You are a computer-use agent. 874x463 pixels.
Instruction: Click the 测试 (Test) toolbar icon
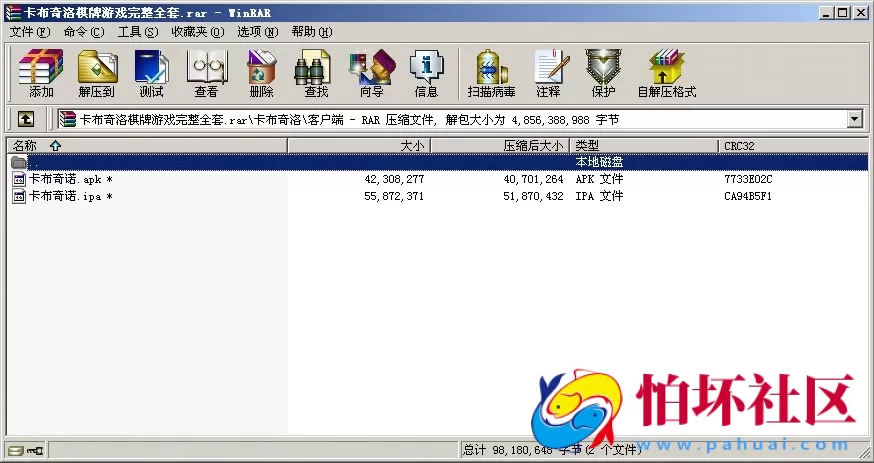pyautogui.click(x=151, y=73)
